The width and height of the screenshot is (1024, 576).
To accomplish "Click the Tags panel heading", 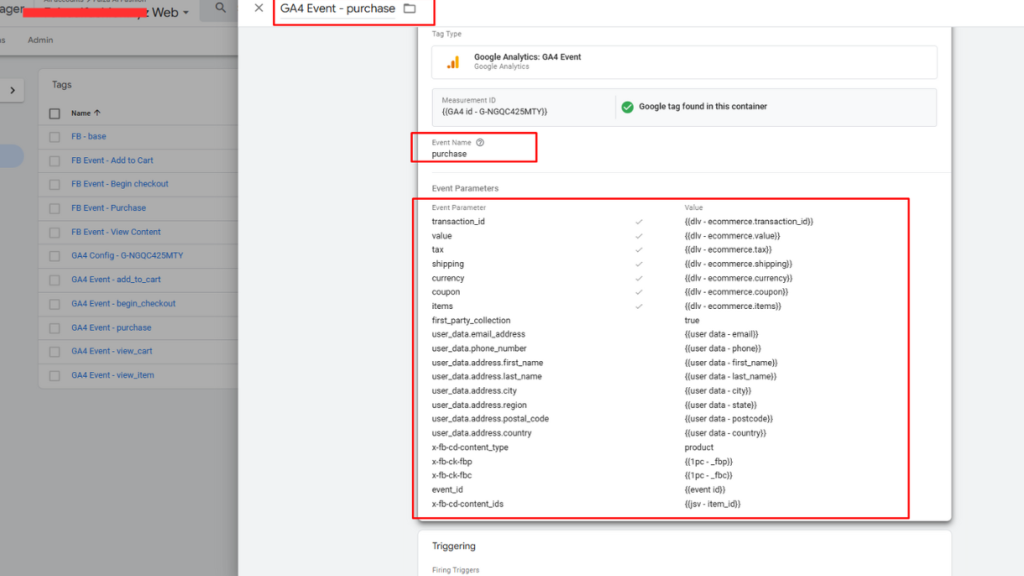I will [61, 84].
